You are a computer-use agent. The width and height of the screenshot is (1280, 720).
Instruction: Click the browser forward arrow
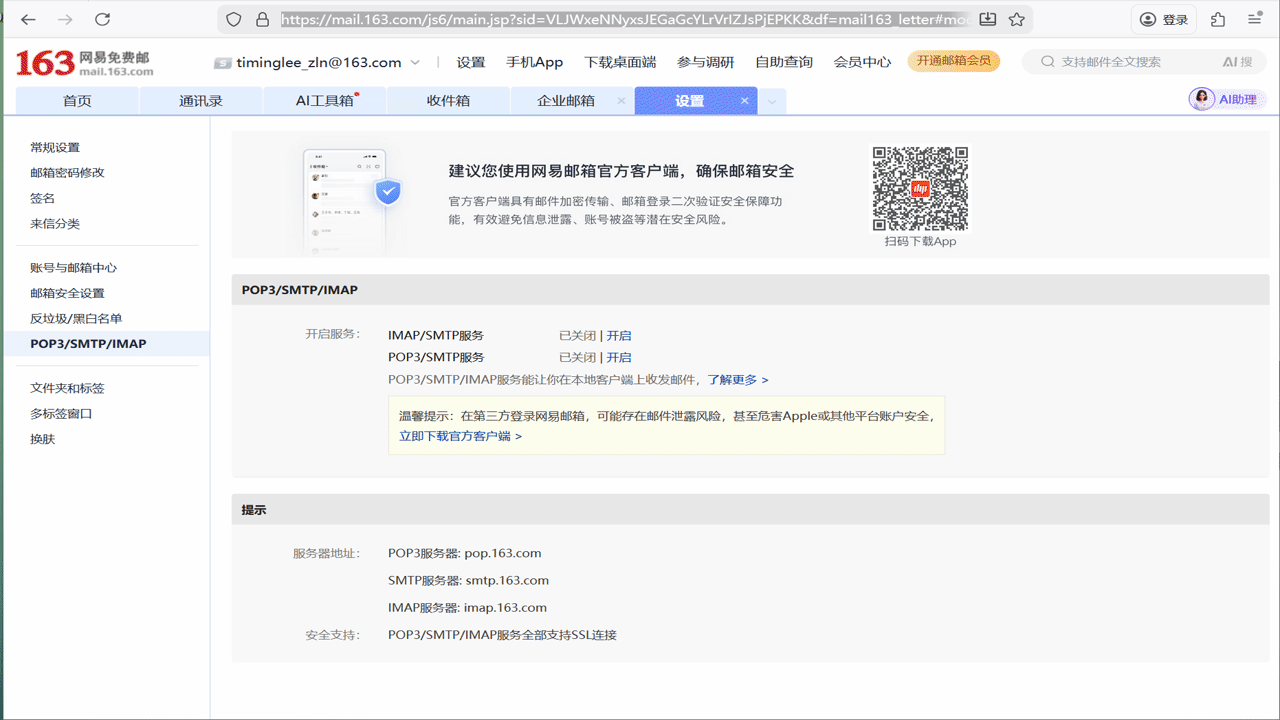pos(65,19)
